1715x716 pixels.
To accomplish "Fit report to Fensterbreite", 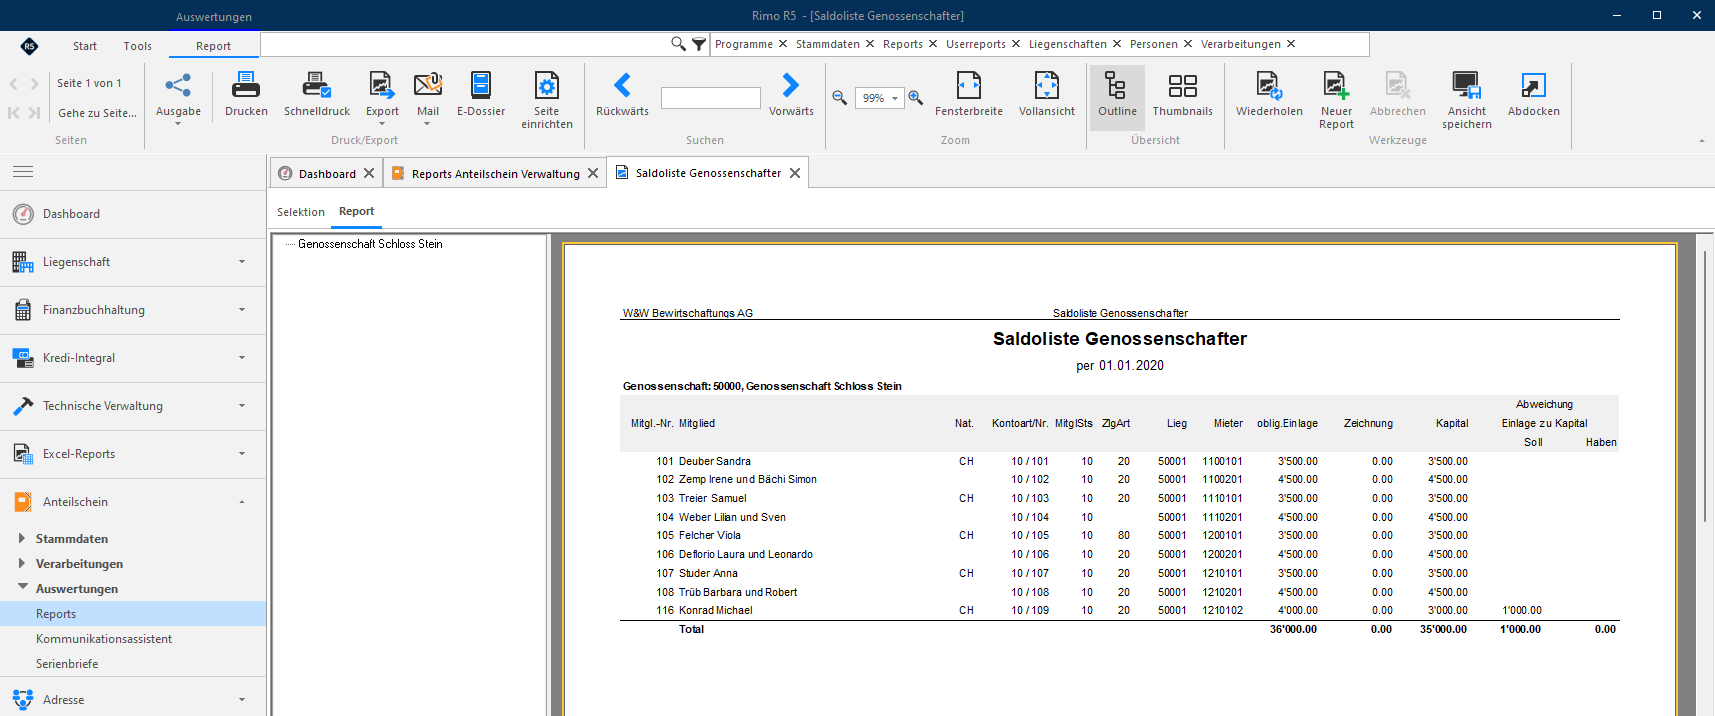I will [x=969, y=95].
